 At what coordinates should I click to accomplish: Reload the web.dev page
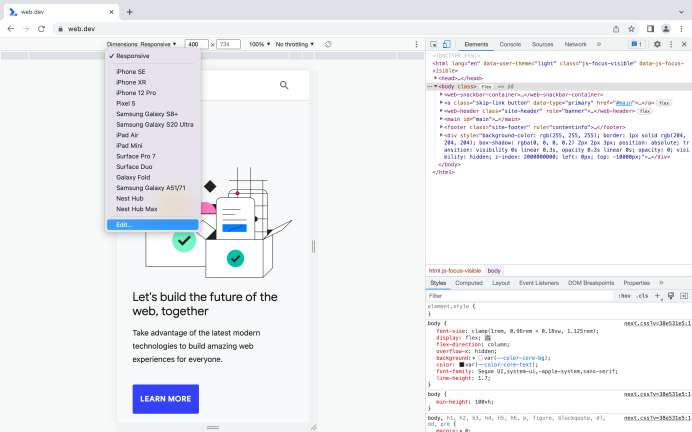click(41, 29)
